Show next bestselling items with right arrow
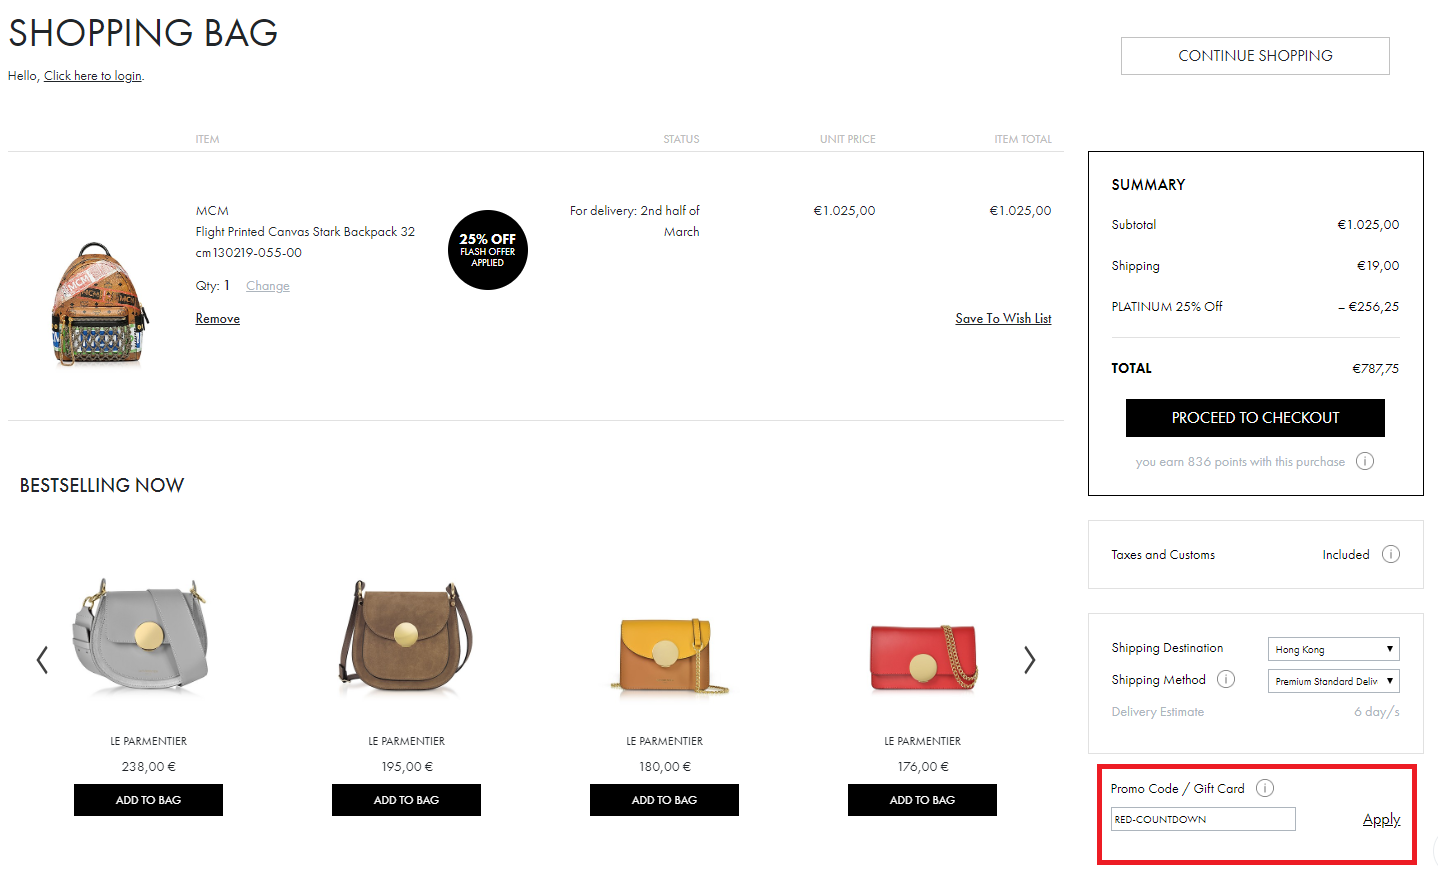 coord(1029,660)
